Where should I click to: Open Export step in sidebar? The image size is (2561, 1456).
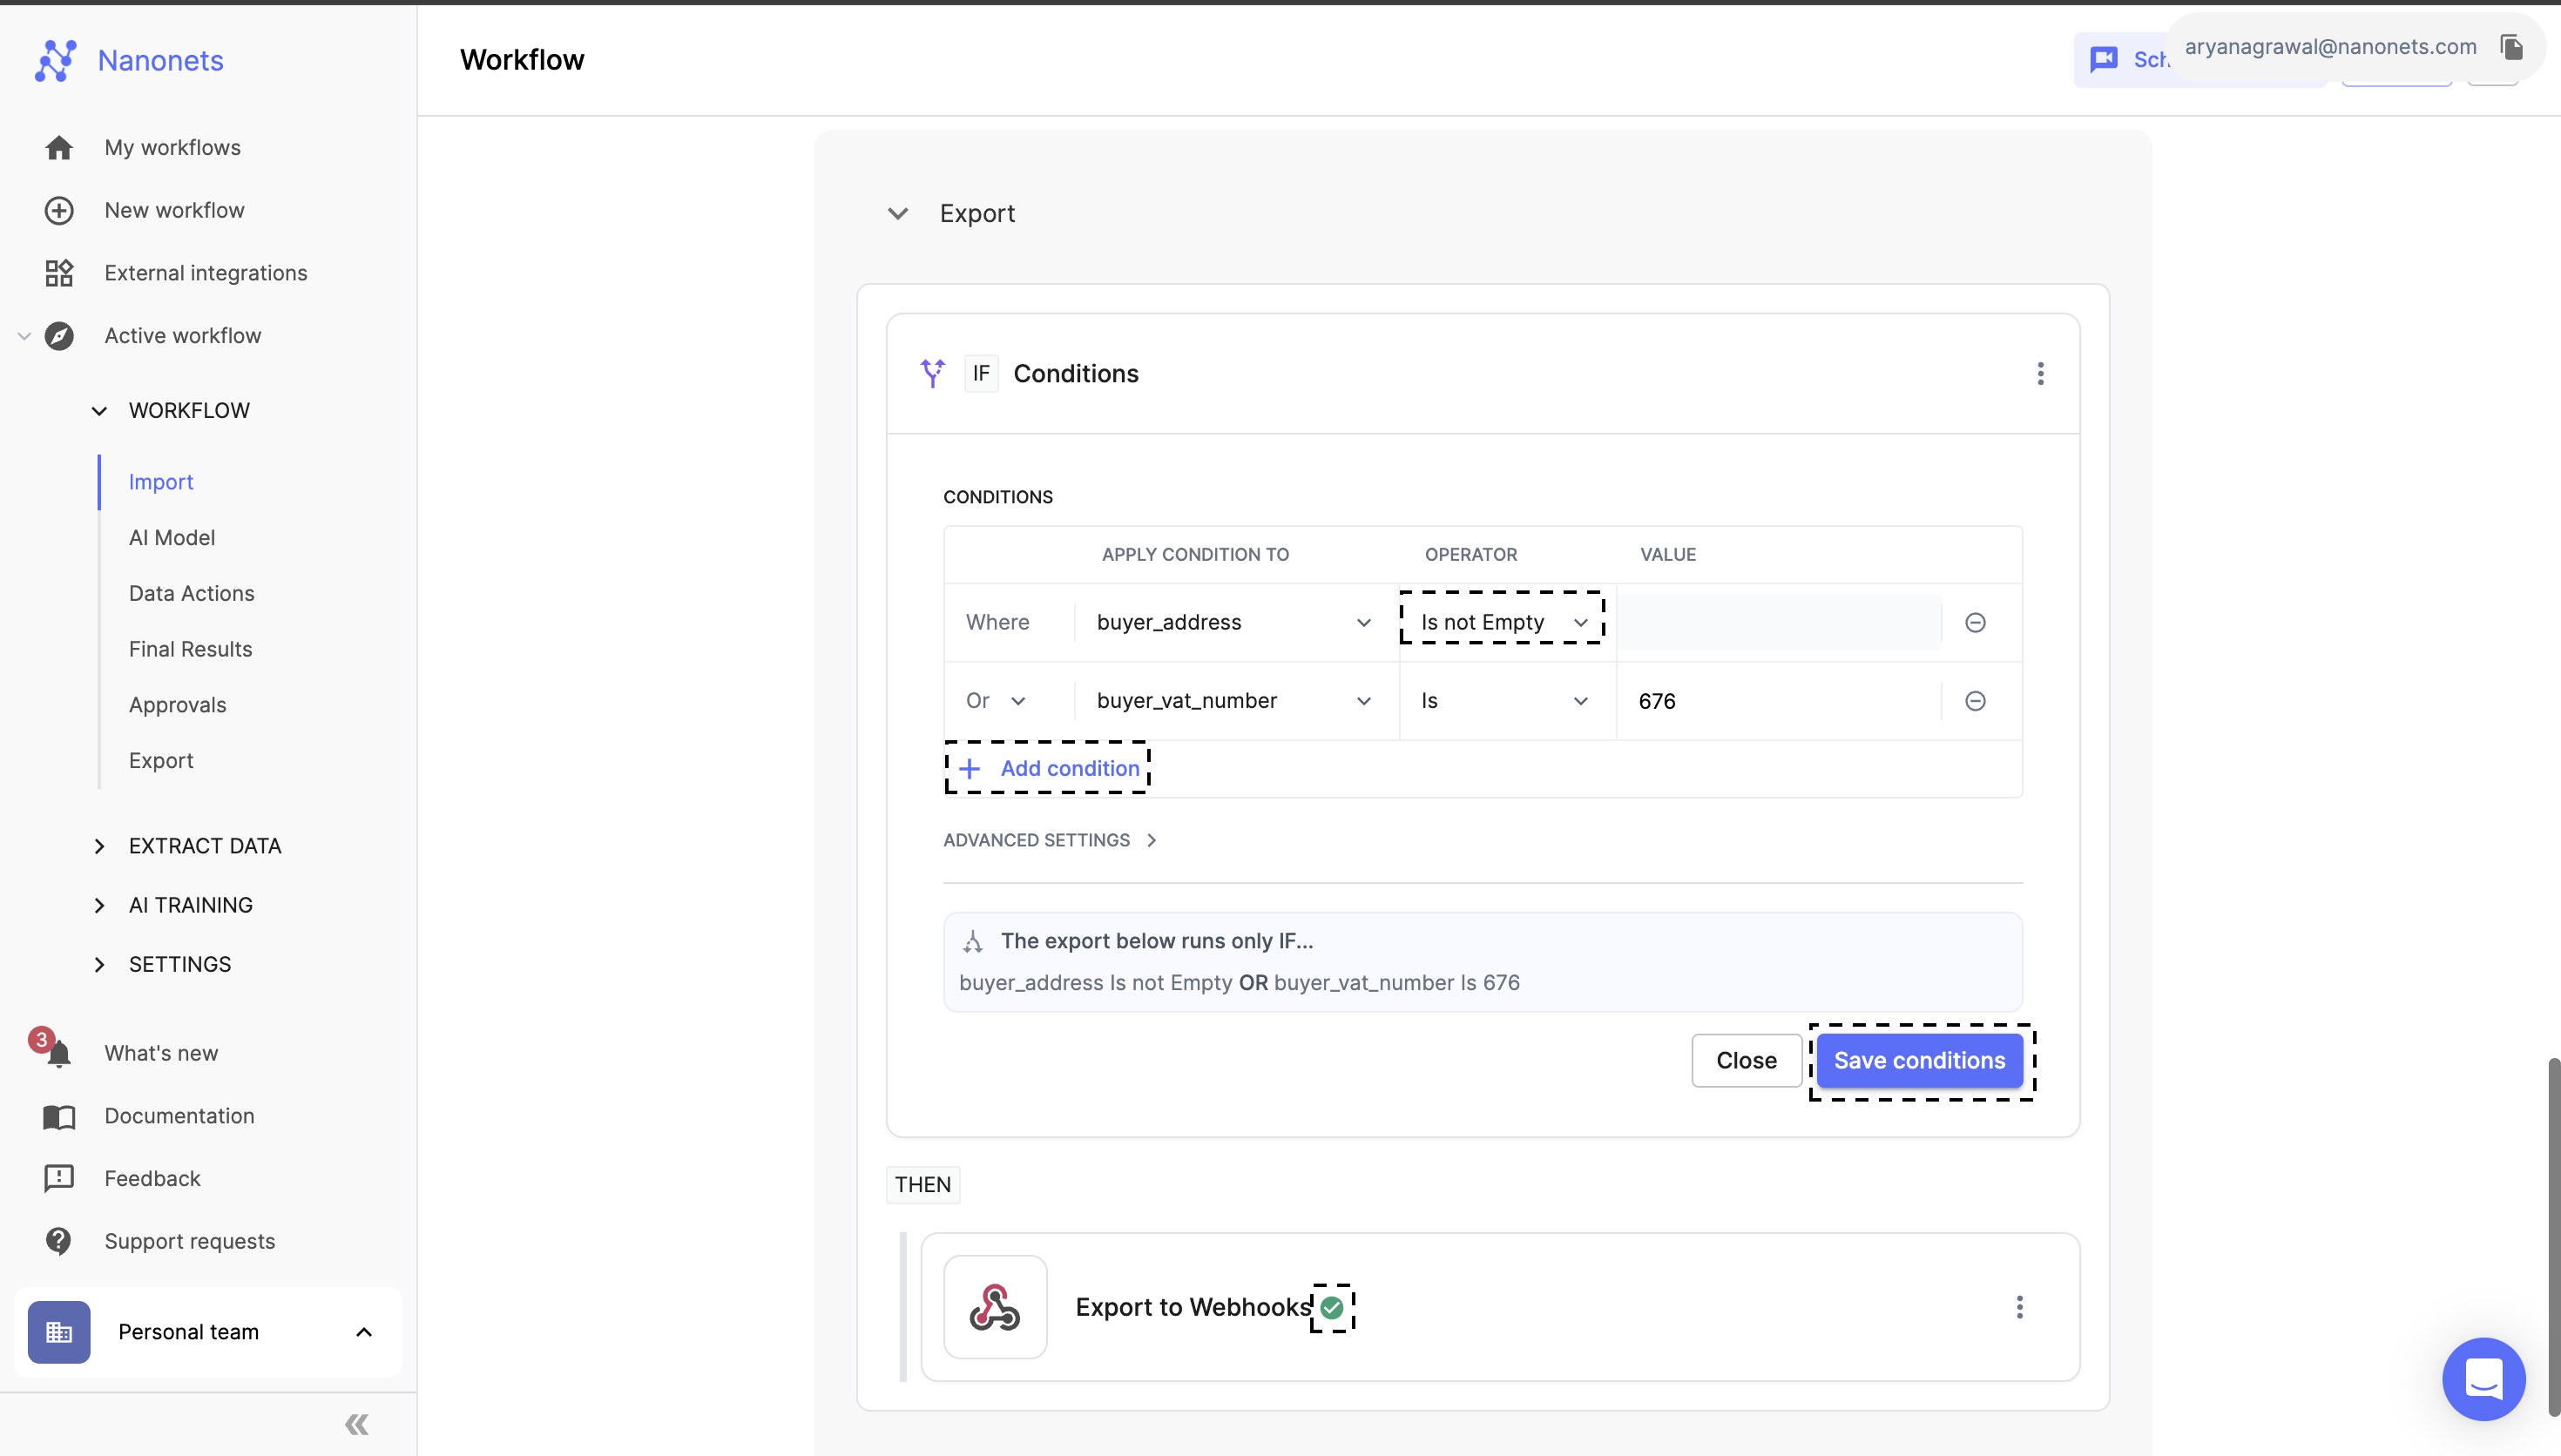pos(161,761)
